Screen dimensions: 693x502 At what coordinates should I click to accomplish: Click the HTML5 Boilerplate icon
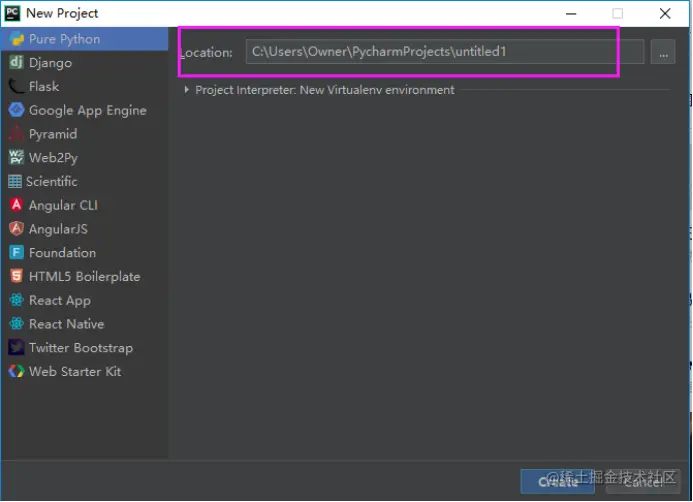pos(16,277)
